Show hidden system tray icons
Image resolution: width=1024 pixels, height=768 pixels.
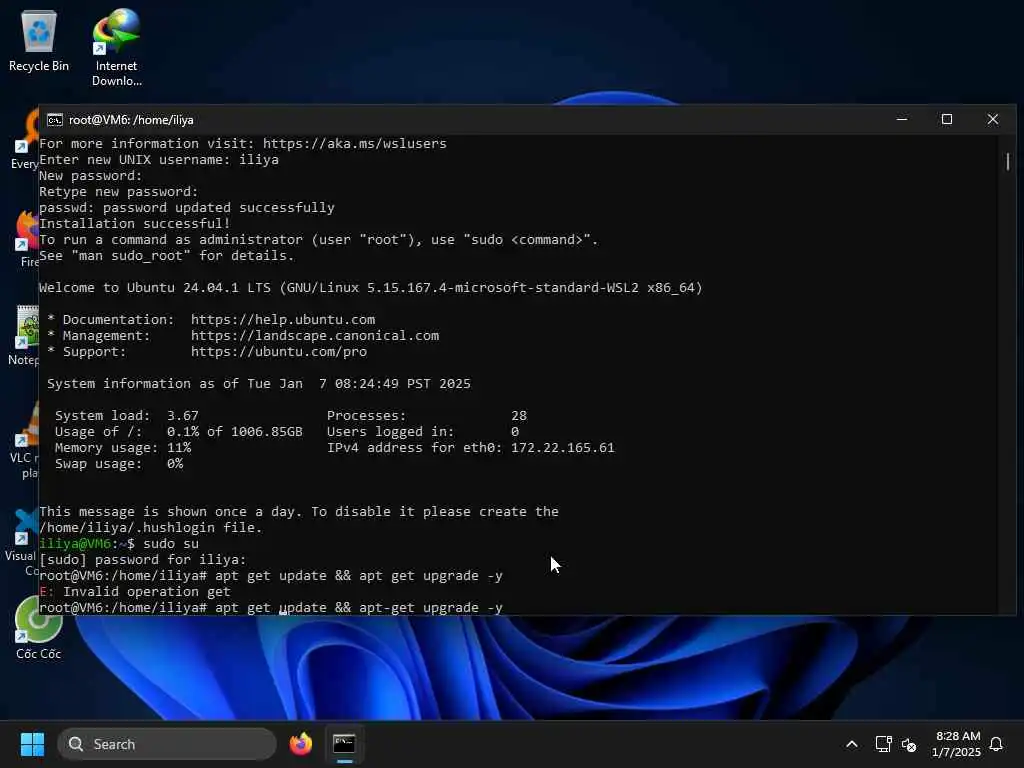[x=852, y=744]
